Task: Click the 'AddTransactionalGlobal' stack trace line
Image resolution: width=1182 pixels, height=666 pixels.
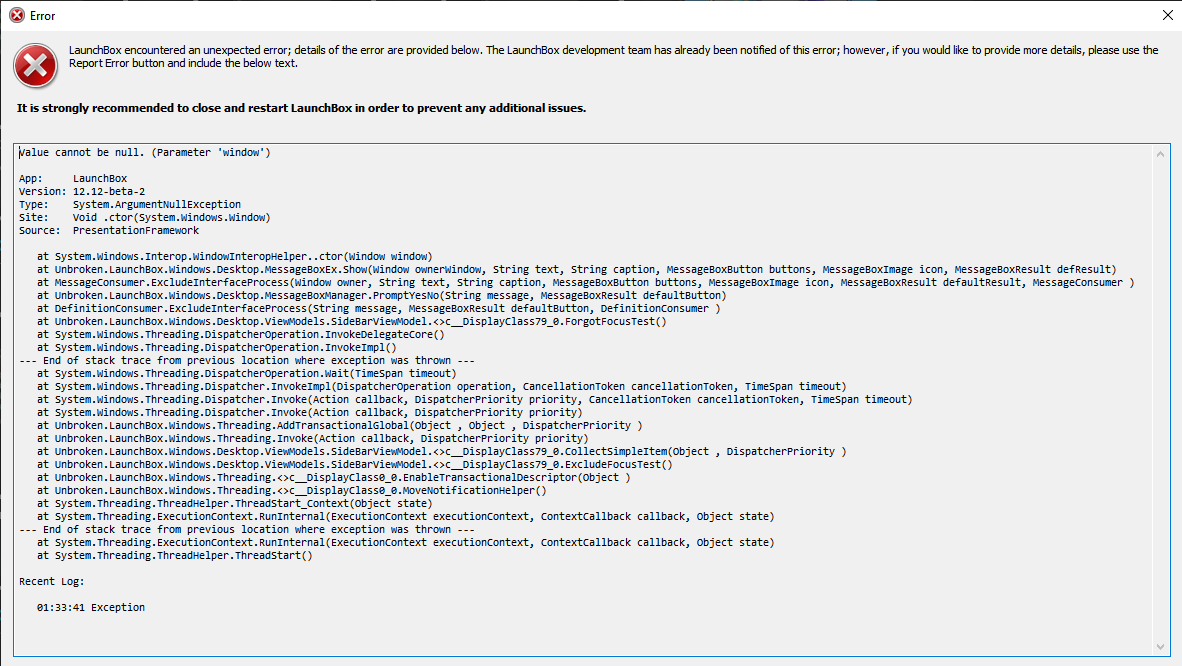Action: coord(340,425)
